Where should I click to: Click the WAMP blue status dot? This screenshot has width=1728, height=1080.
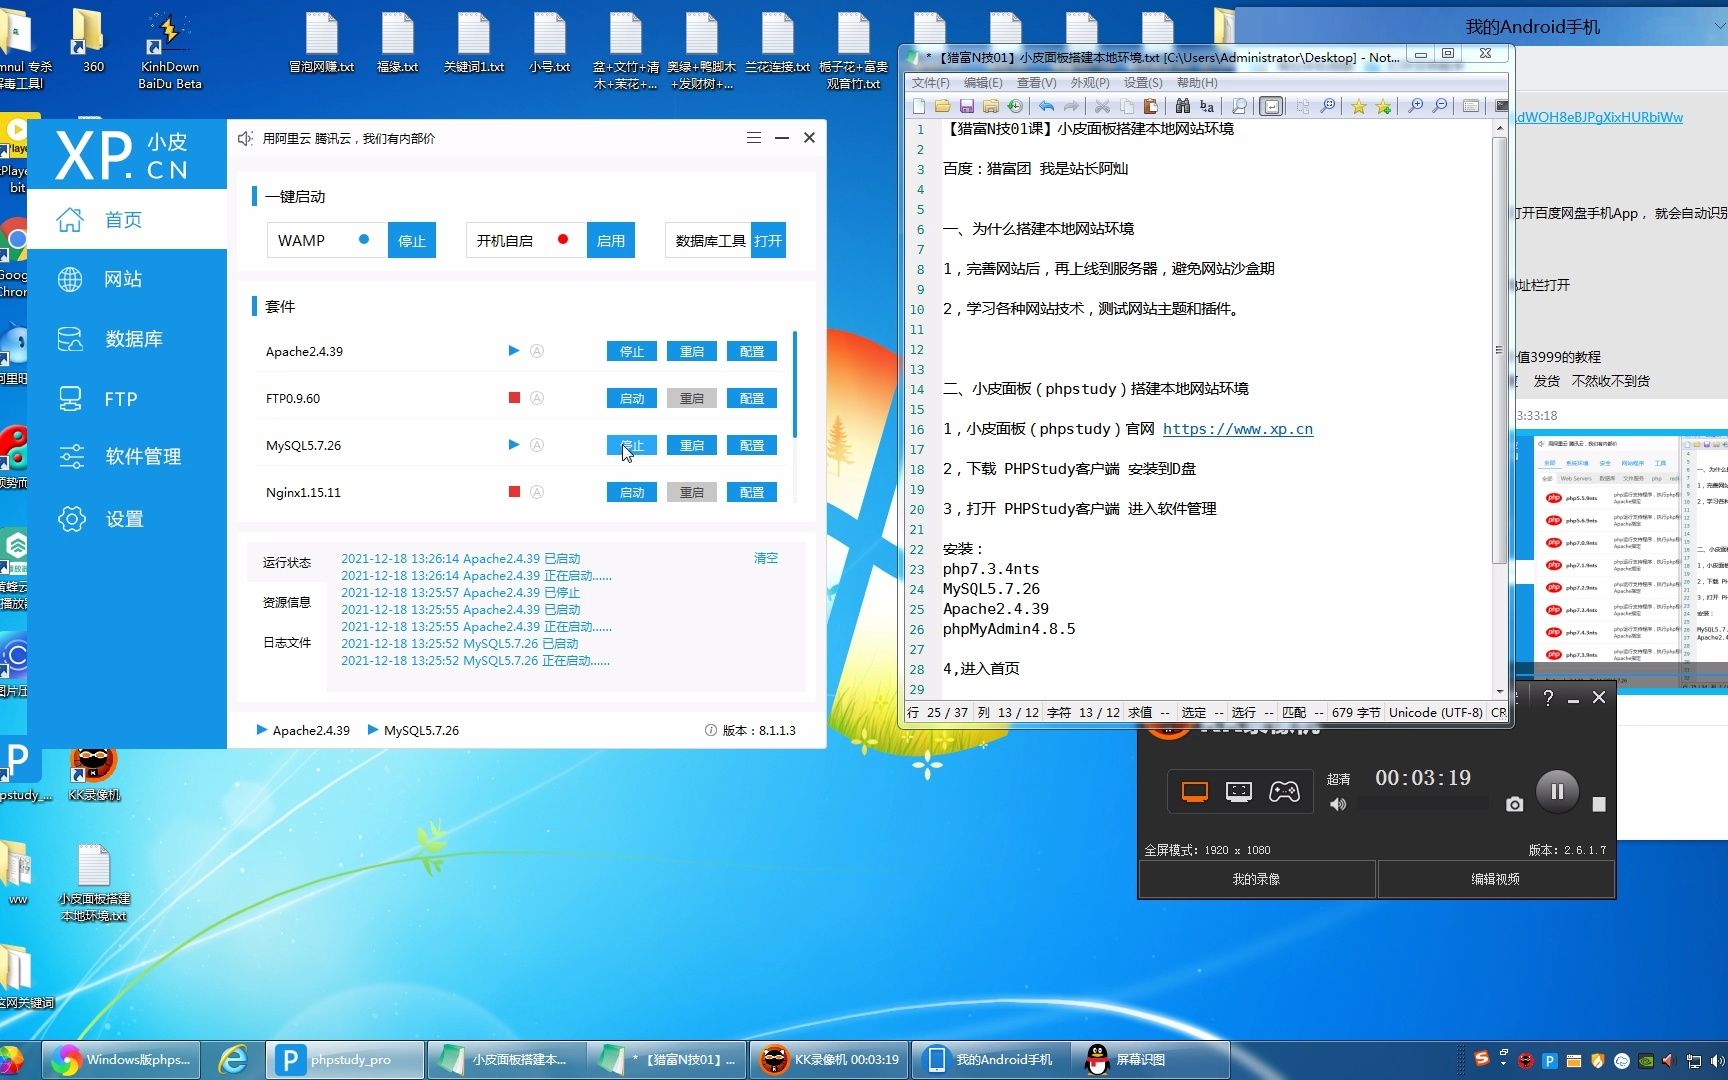(x=364, y=239)
